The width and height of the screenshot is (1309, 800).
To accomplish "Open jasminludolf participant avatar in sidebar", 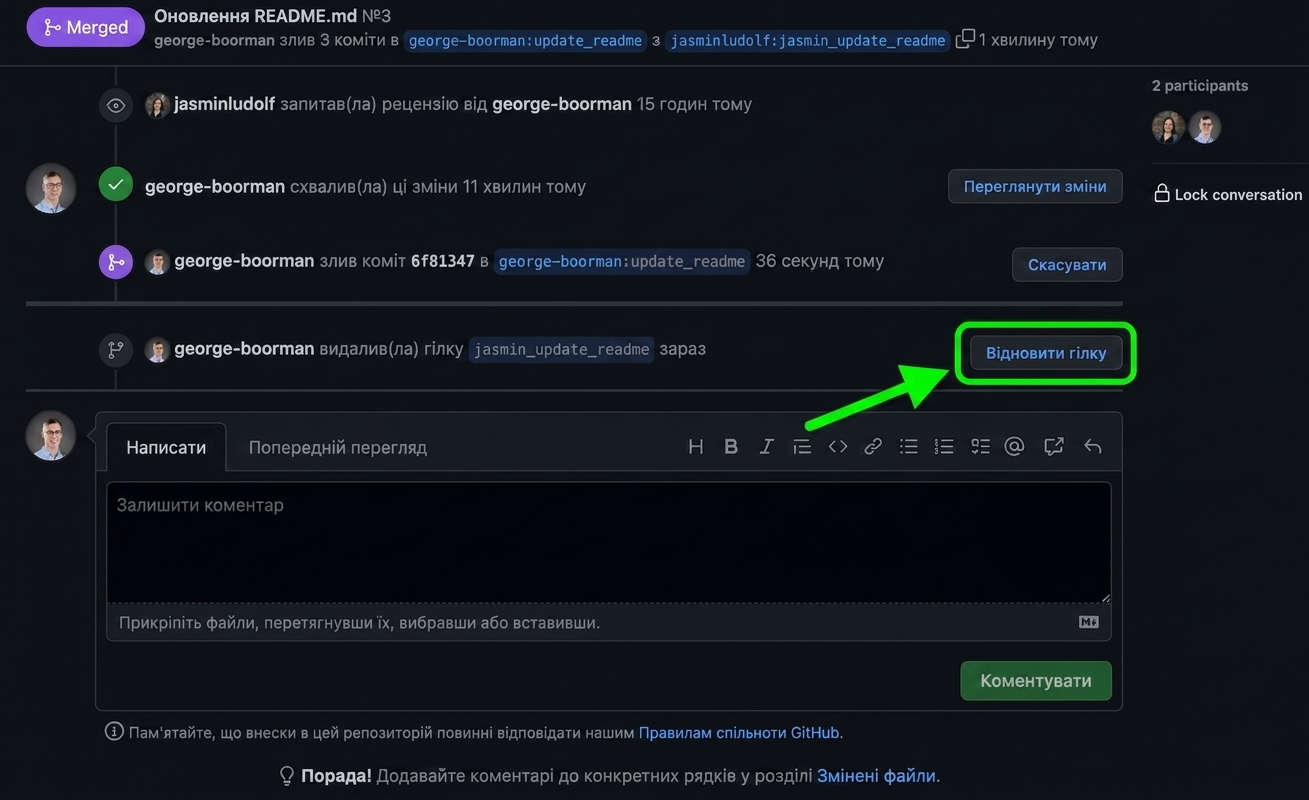I will (1168, 127).
